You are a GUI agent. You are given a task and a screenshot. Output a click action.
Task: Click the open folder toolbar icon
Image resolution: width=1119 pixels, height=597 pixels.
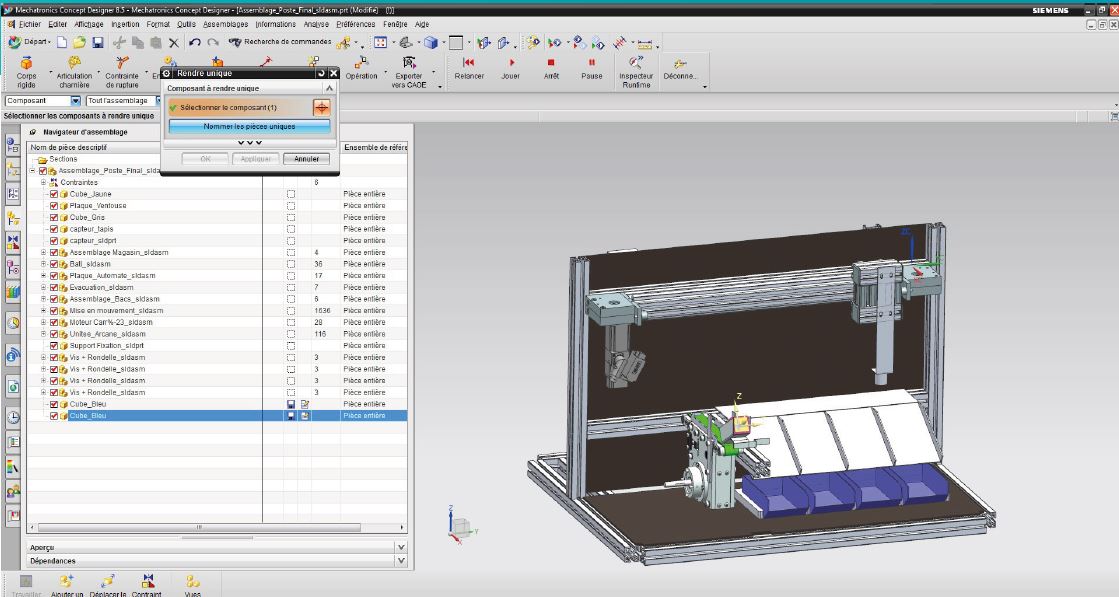79,43
